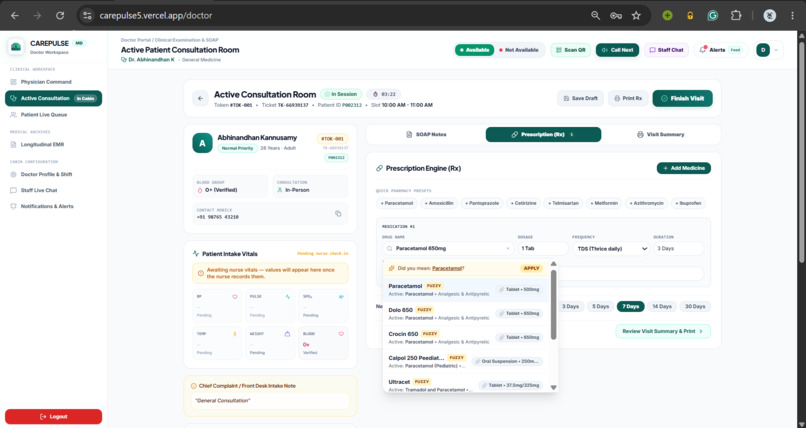Click the SpO2 vitals icon
Viewport: 806px width, 428px height.
coord(341,296)
